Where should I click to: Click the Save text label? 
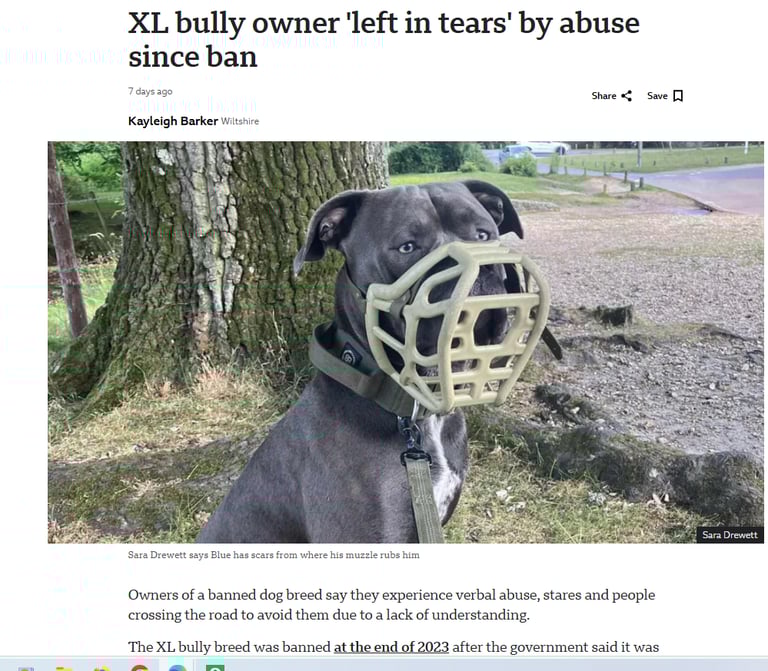click(x=657, y=96)
